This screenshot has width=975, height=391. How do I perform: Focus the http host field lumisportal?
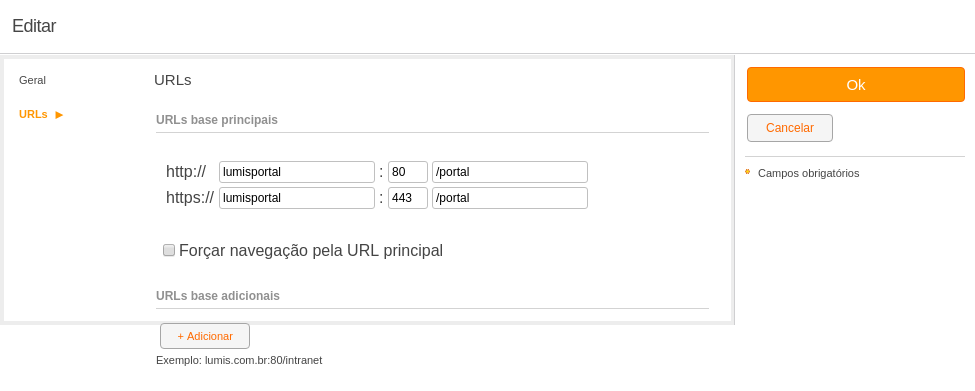click(297, 172)
